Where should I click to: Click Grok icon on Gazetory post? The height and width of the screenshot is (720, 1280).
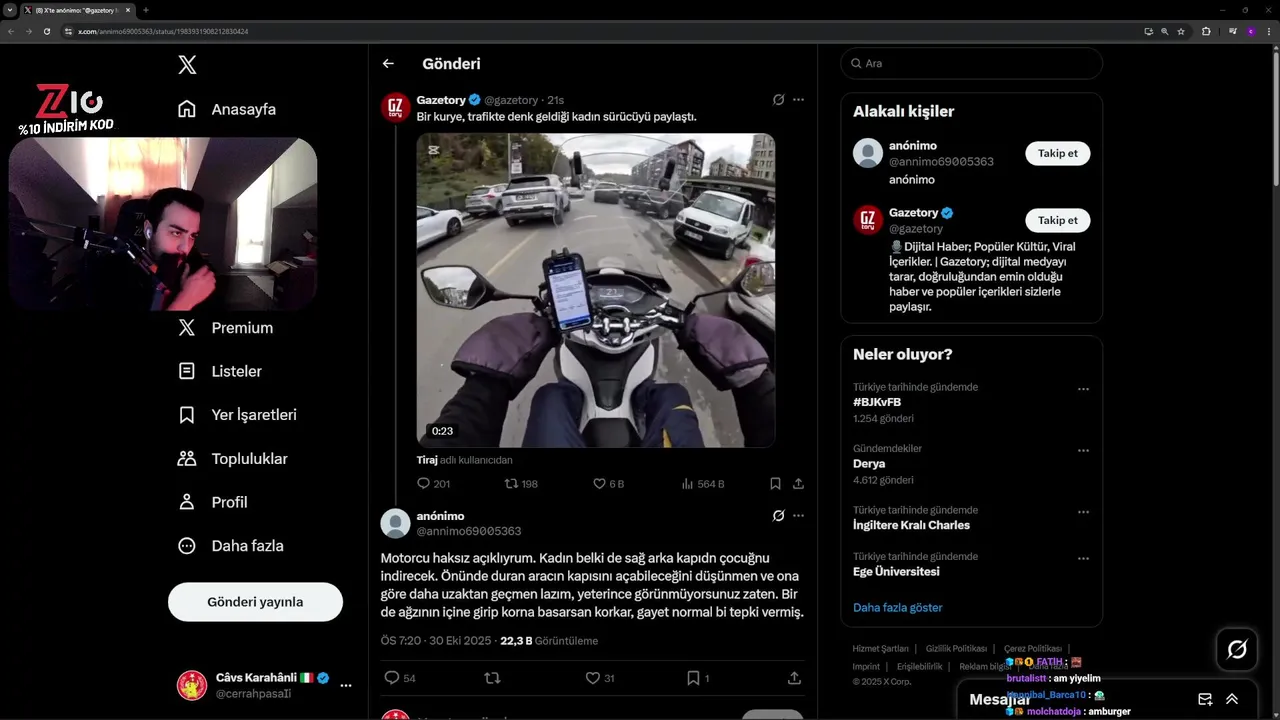tap(778, 100)
